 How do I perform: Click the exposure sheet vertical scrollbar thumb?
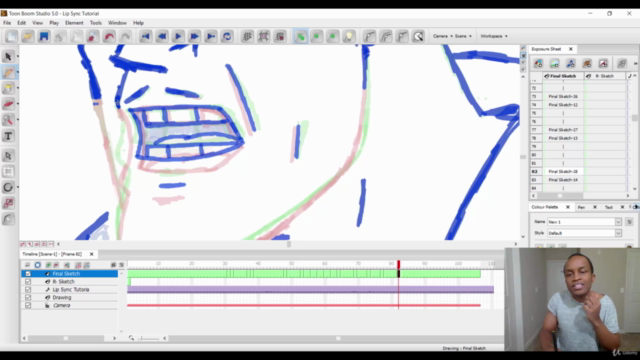tap(635, 118)
